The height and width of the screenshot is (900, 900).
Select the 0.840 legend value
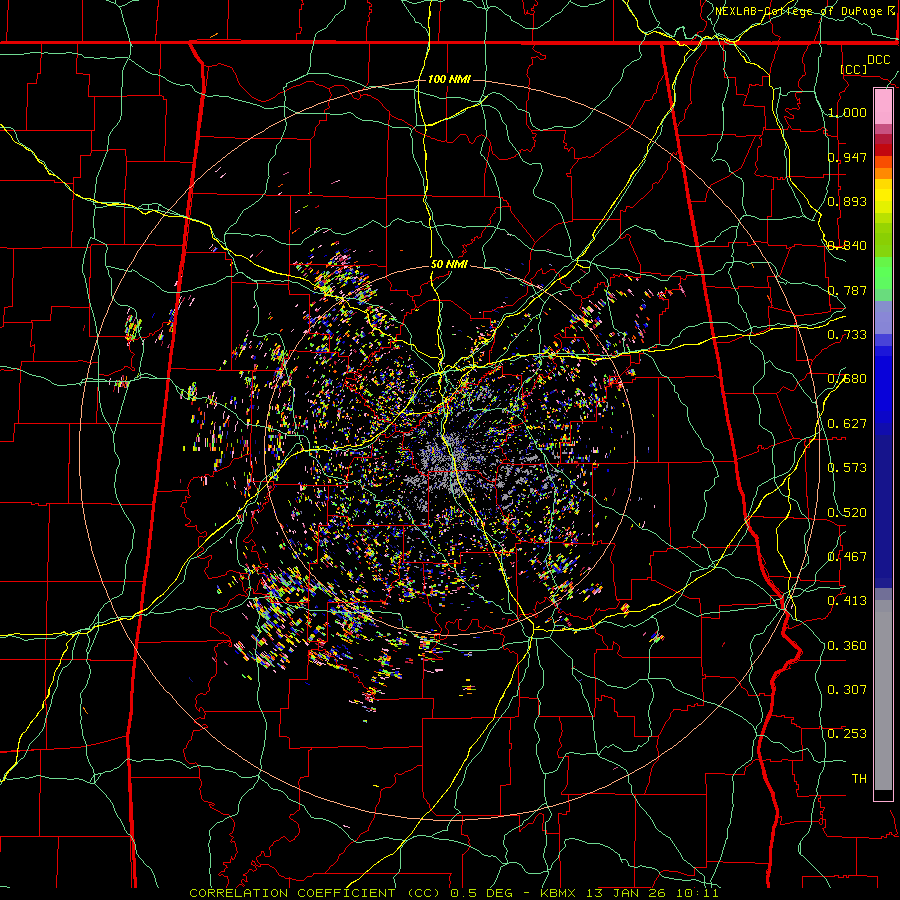(848, 246)
